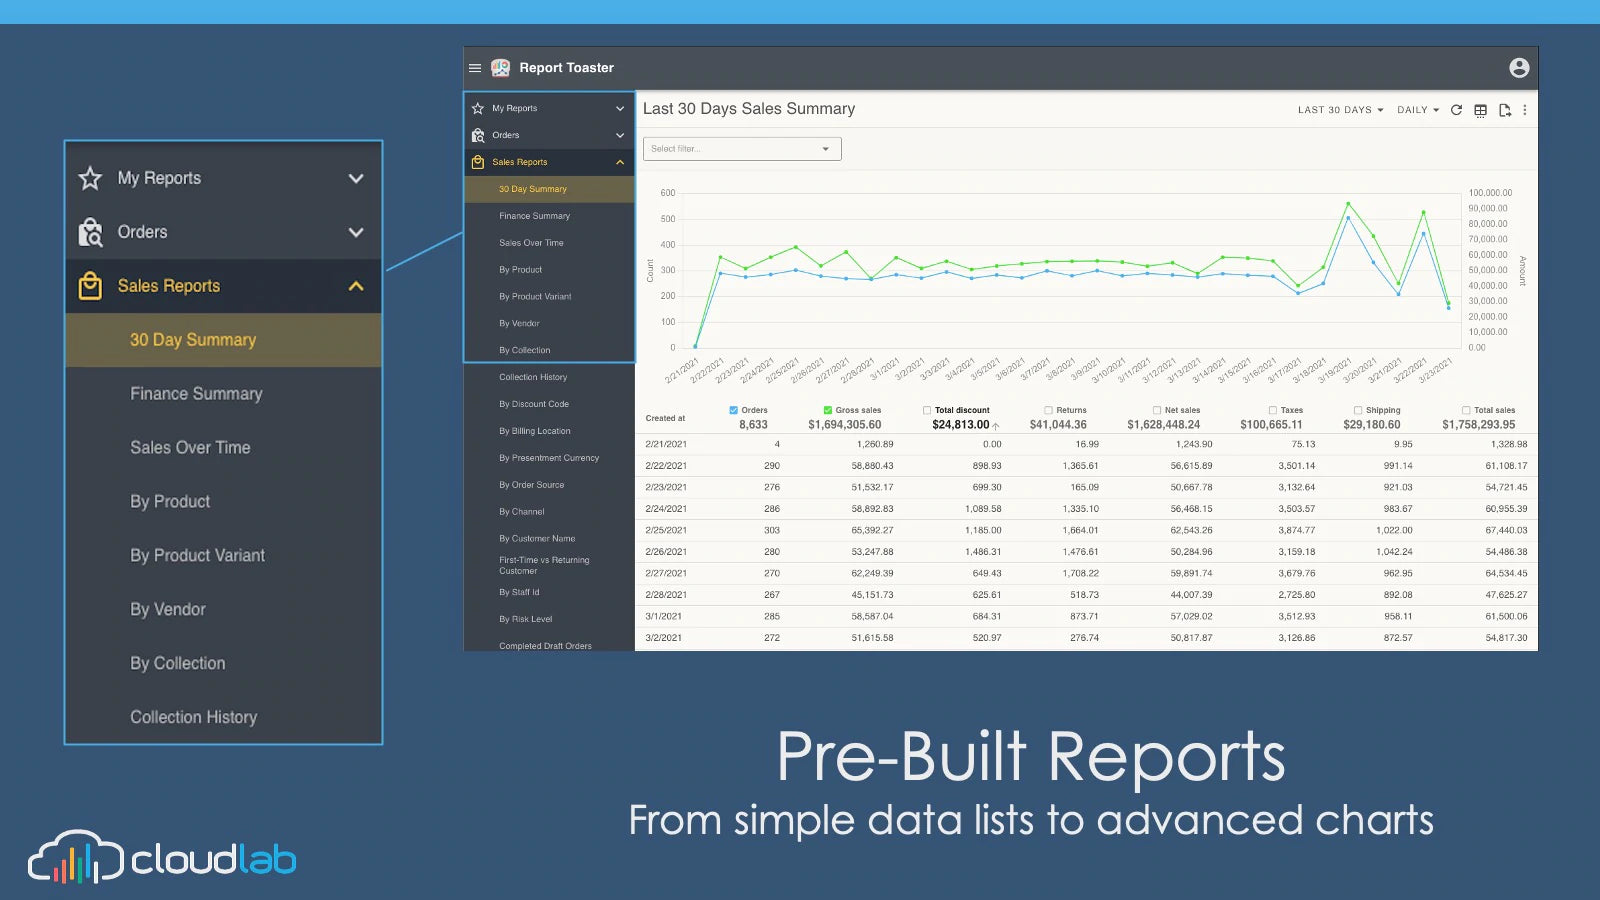Click the Orders bag icon in app window
The width and height of the screenshot is (1600, 900).
click(x=478, y=135)
